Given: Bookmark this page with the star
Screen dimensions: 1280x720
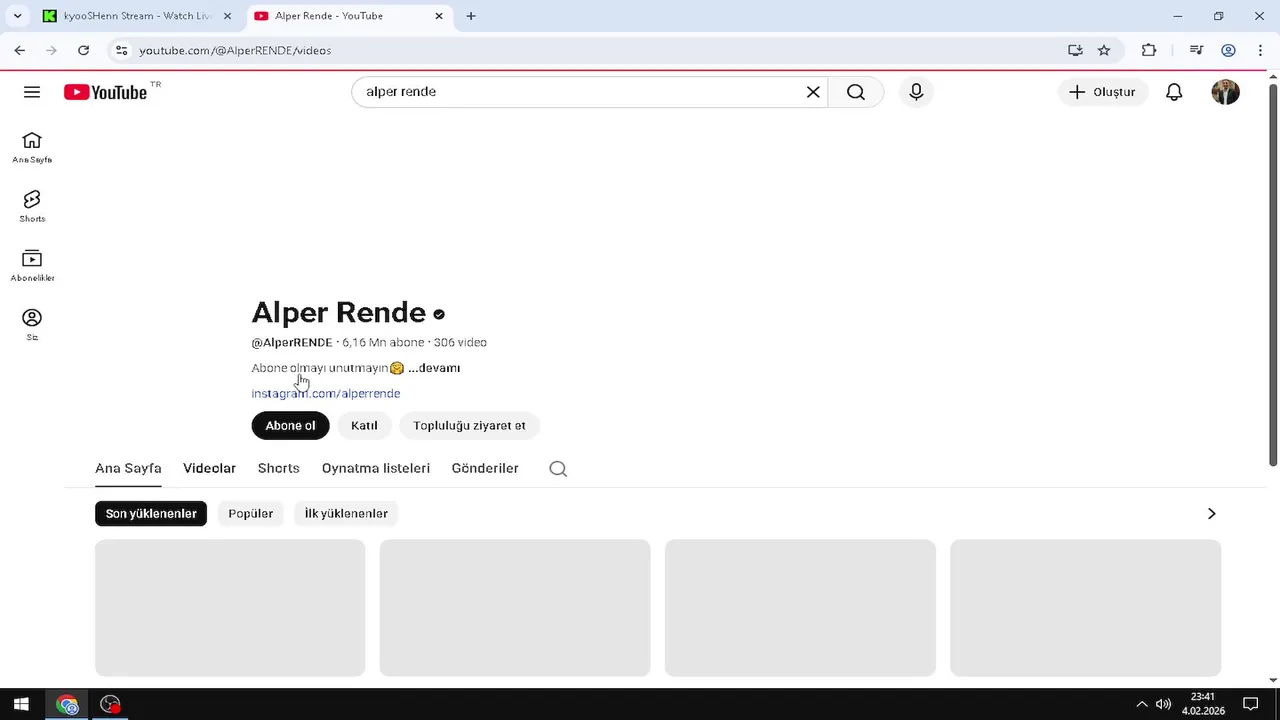Looking at the screenshot, I should click(x=1104, y=50).
